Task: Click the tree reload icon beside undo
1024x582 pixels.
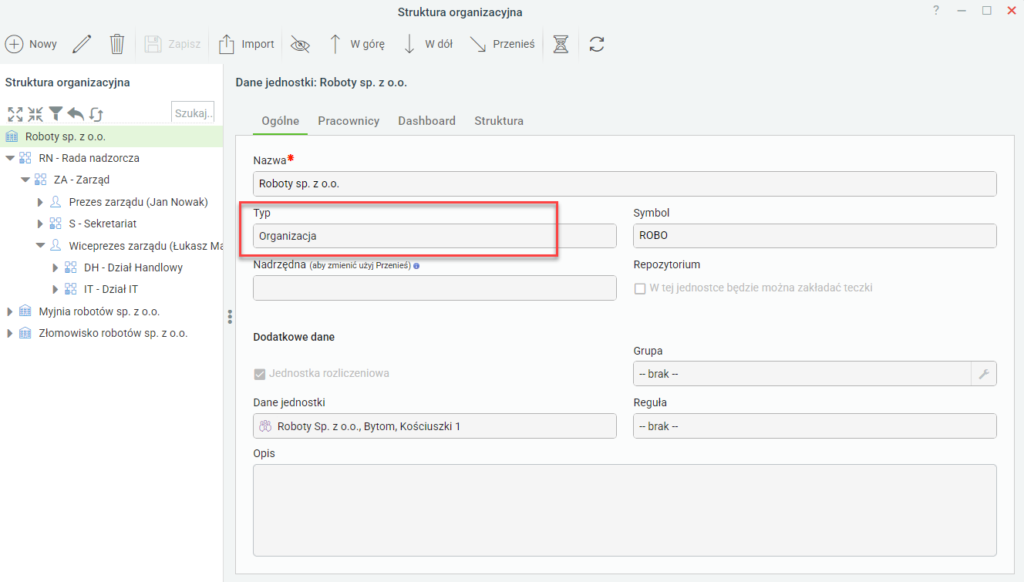Action: click(x=96, y=114)
